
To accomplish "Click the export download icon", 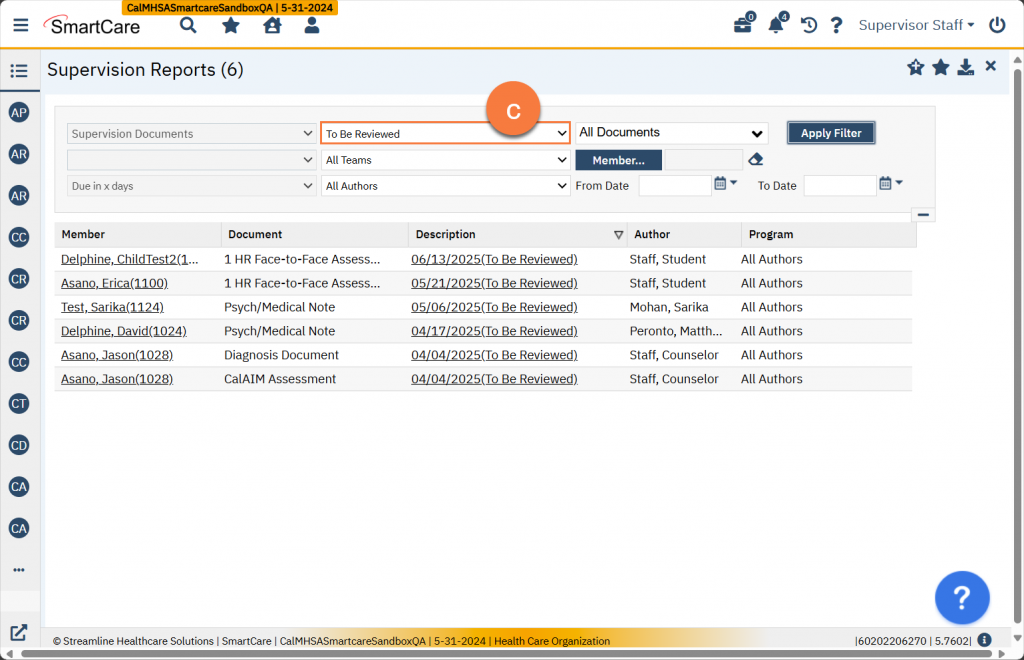I will pyautogui.click(x=965, y=67).
